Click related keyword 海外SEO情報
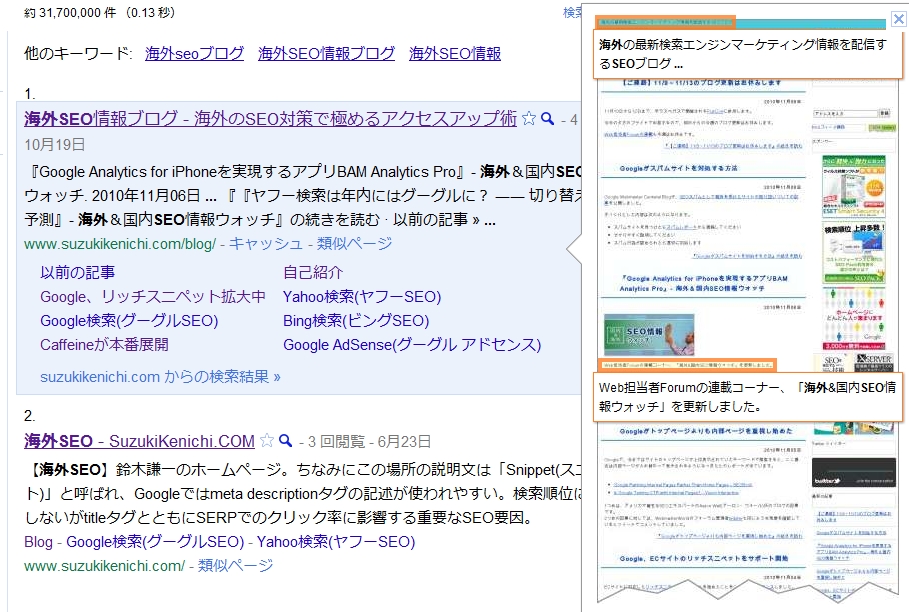 [455, 54]
